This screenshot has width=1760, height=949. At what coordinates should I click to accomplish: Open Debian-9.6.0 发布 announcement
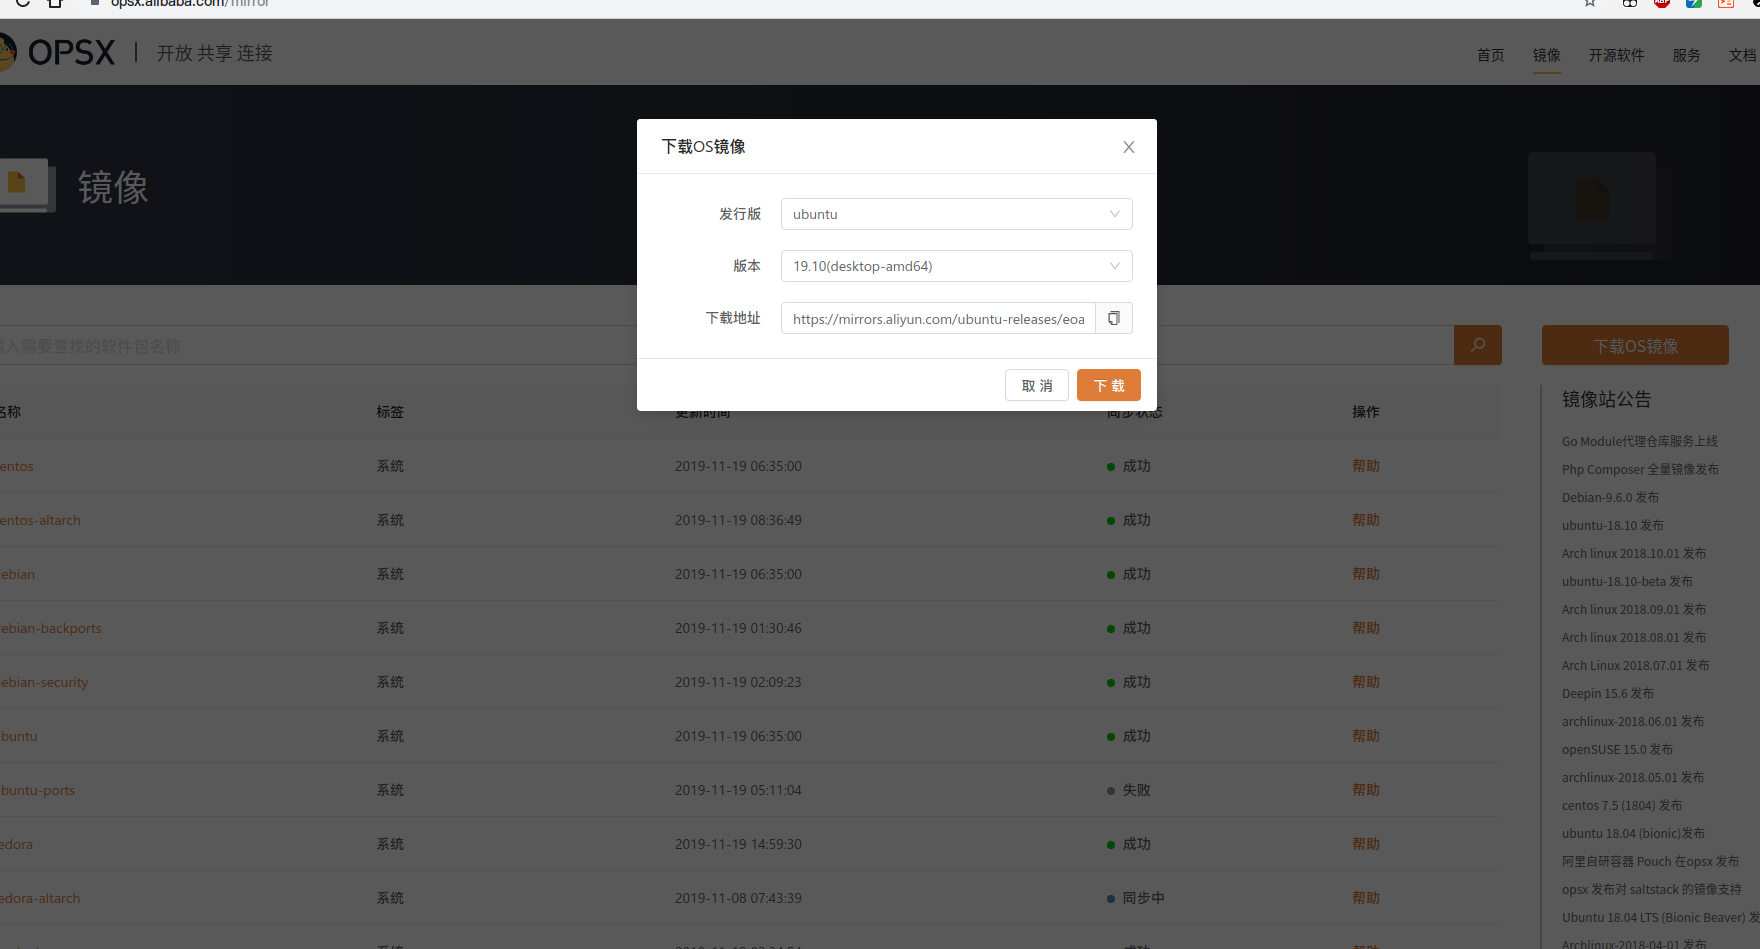pyautogui.click(x=1610, y=497)
